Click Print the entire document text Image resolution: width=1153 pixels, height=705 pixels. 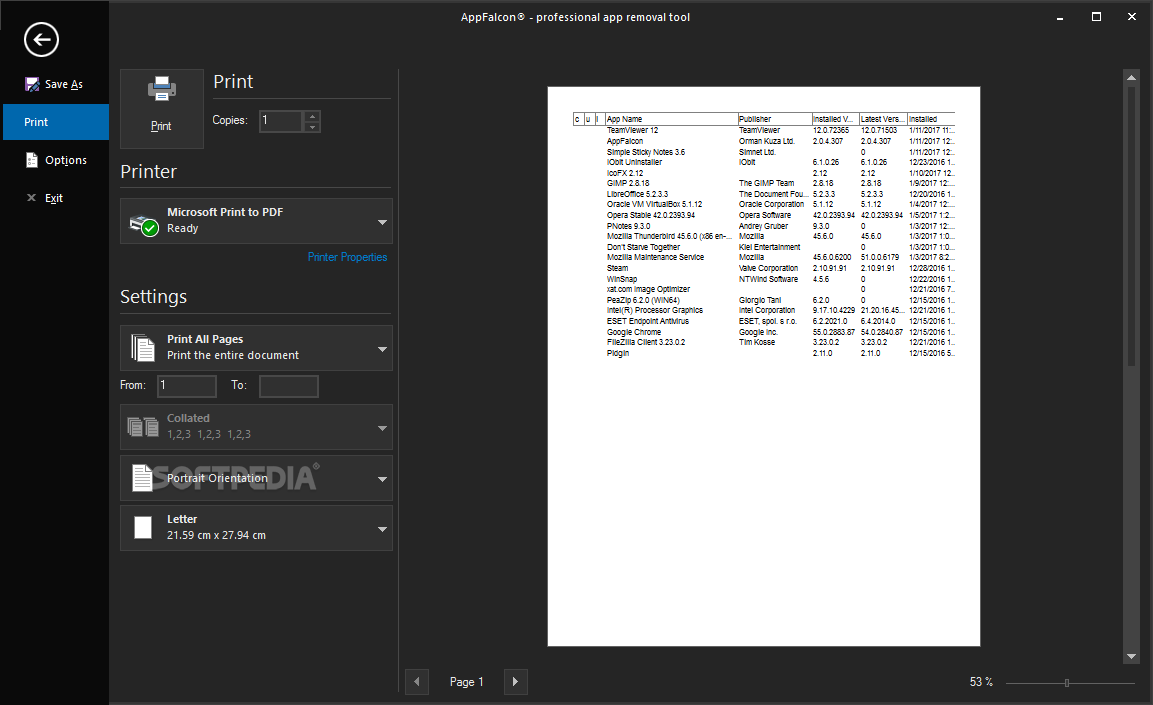pyautogui.click(x=233, y=356)
